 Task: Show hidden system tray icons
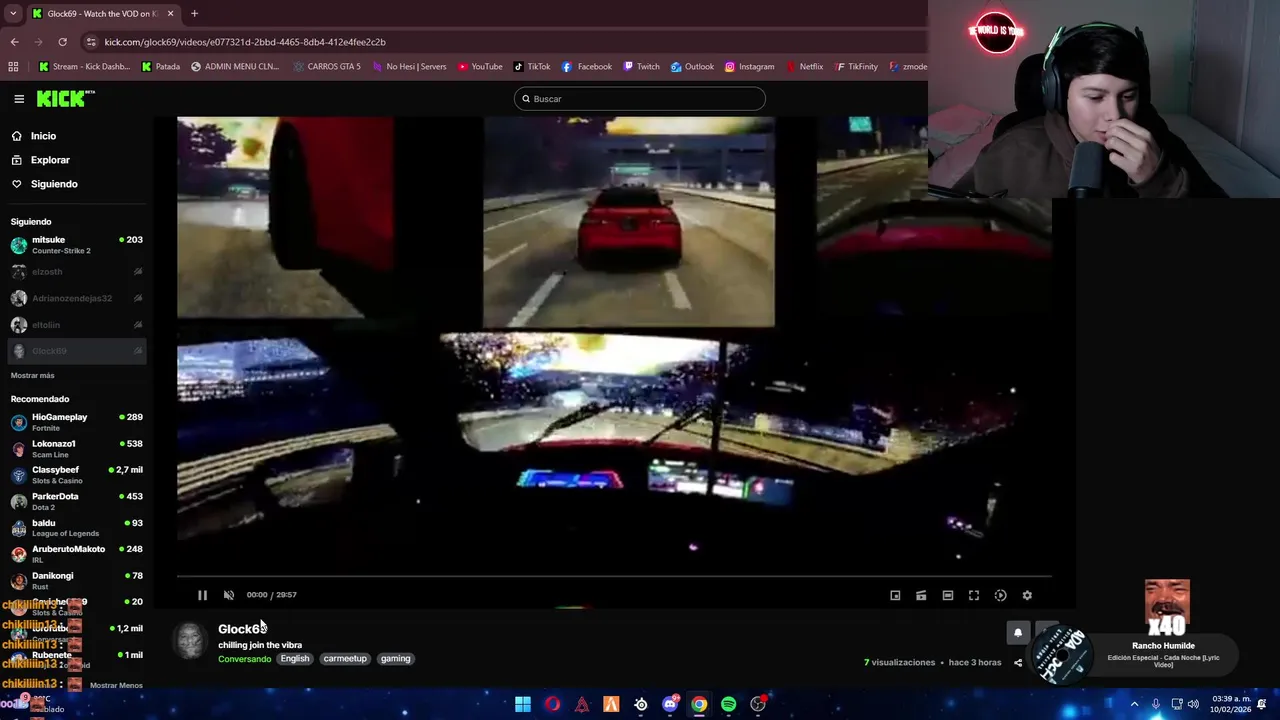click(1134, 704)
